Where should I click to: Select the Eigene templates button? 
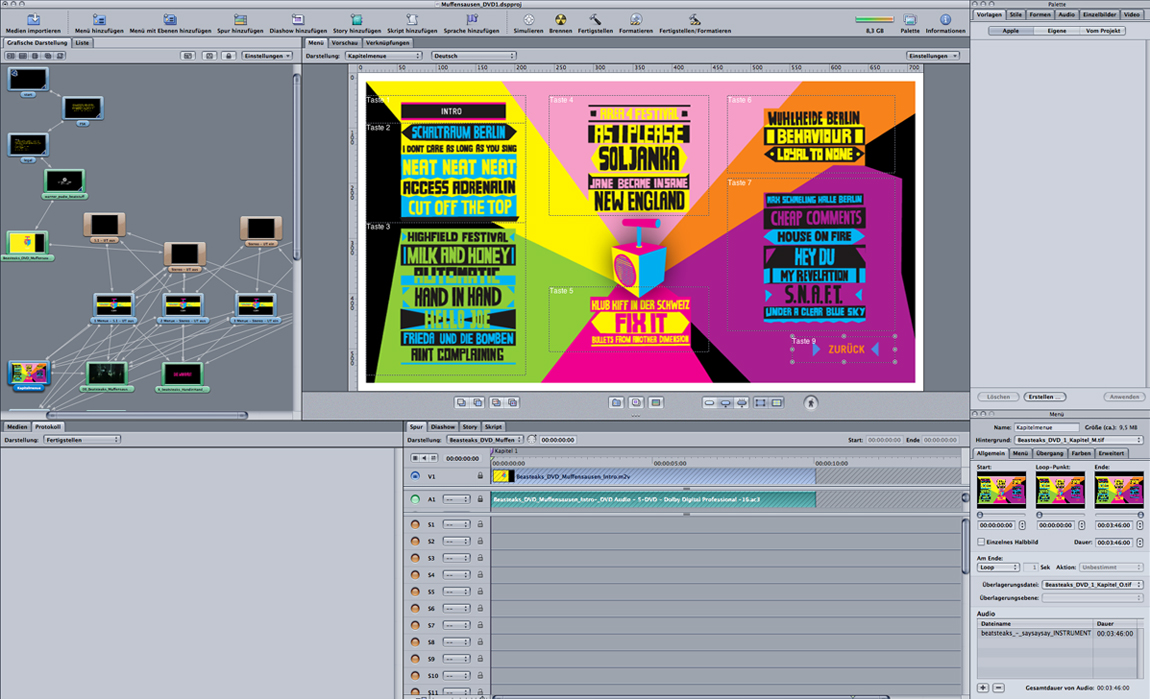[1057, 31]
